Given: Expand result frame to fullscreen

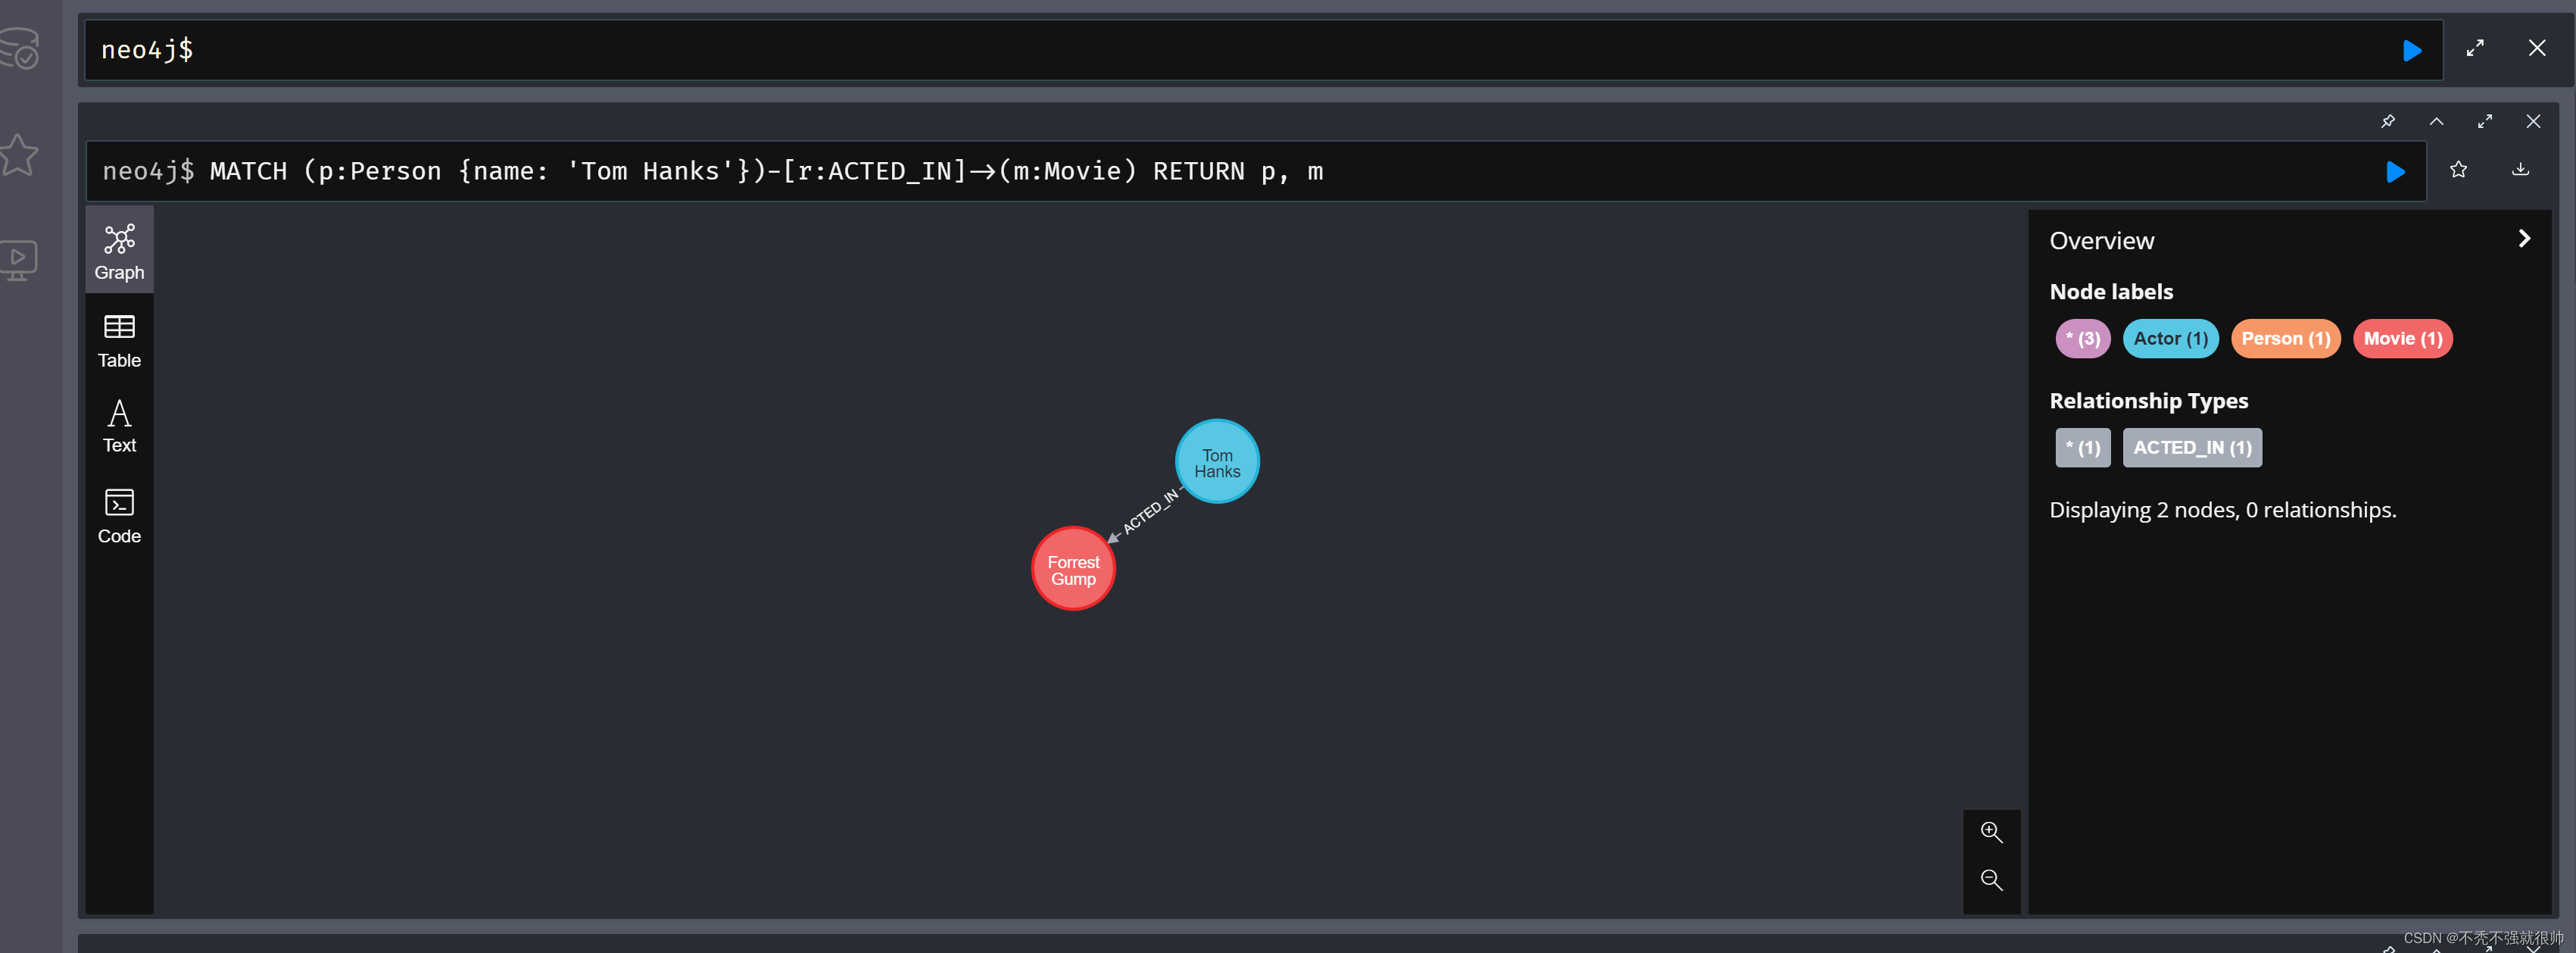Looking at the screenshot, I should (x=2484, y=121).
